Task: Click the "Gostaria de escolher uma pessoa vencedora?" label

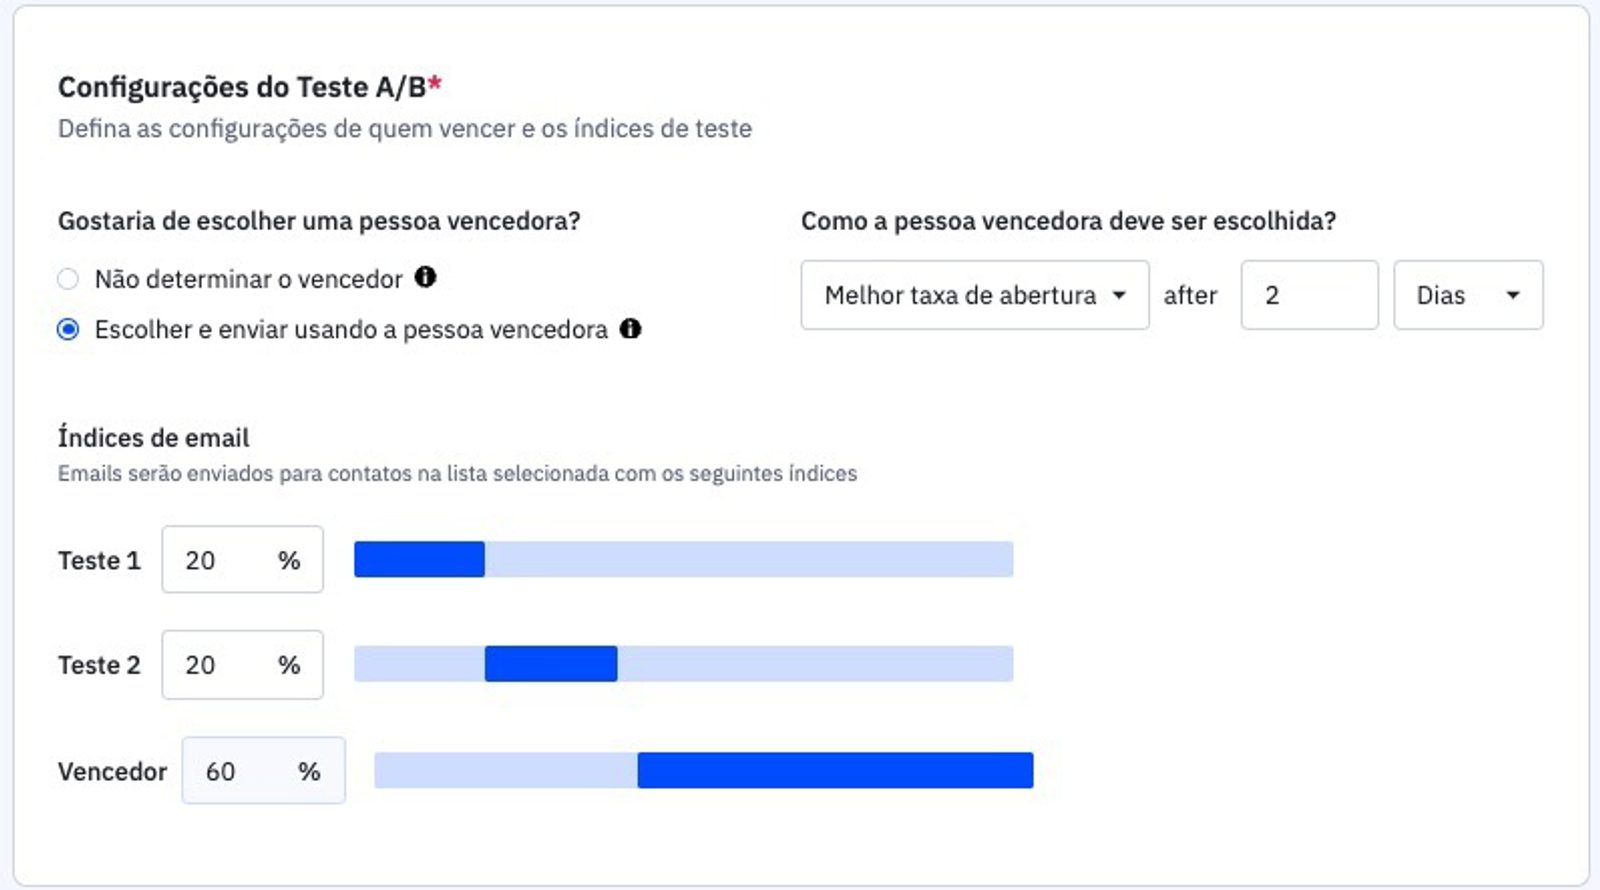Action: tap(319, 221)
